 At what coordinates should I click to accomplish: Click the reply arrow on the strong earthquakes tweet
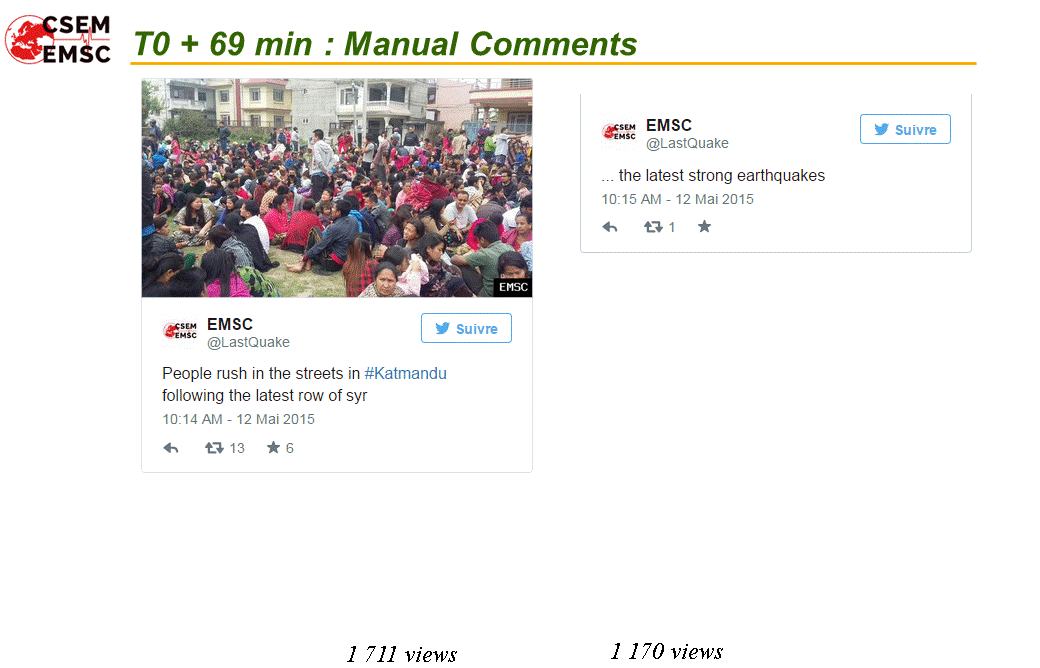click(x=610, y=228)
